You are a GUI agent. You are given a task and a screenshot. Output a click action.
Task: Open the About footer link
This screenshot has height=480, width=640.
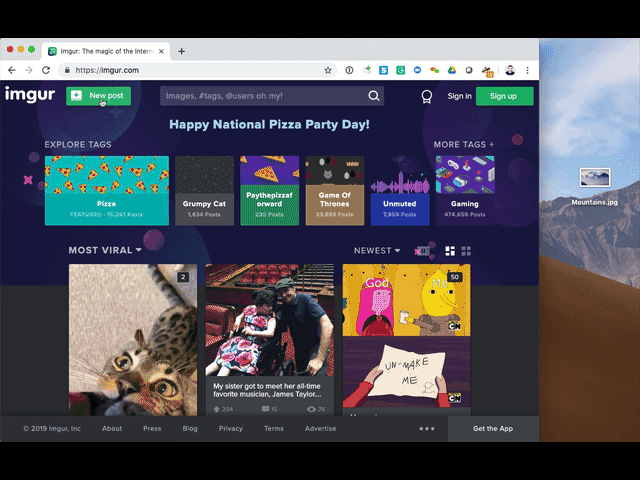pos(112,429)
